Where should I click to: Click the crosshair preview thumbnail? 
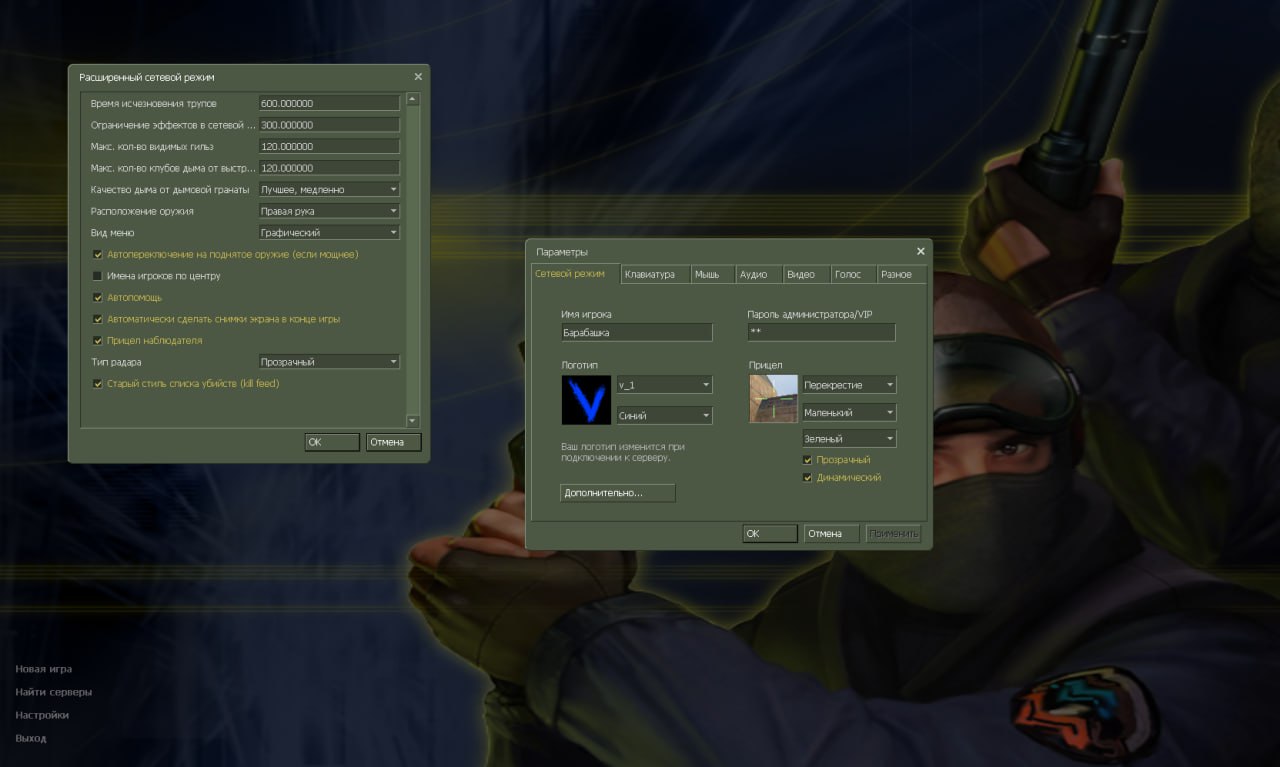pyautogui.click(x=773, y=399)
